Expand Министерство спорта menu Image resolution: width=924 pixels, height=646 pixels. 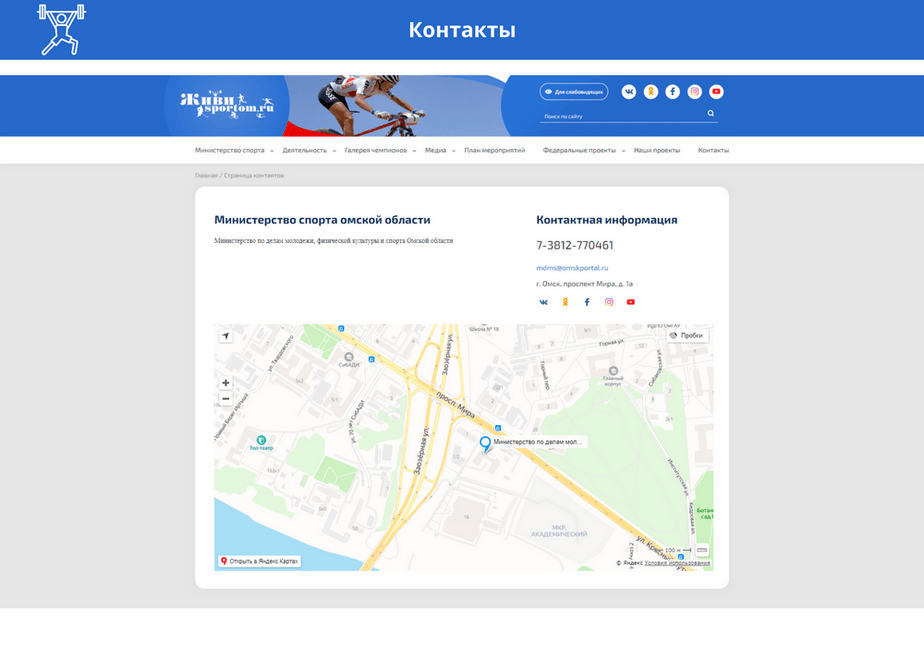(234, 150)
